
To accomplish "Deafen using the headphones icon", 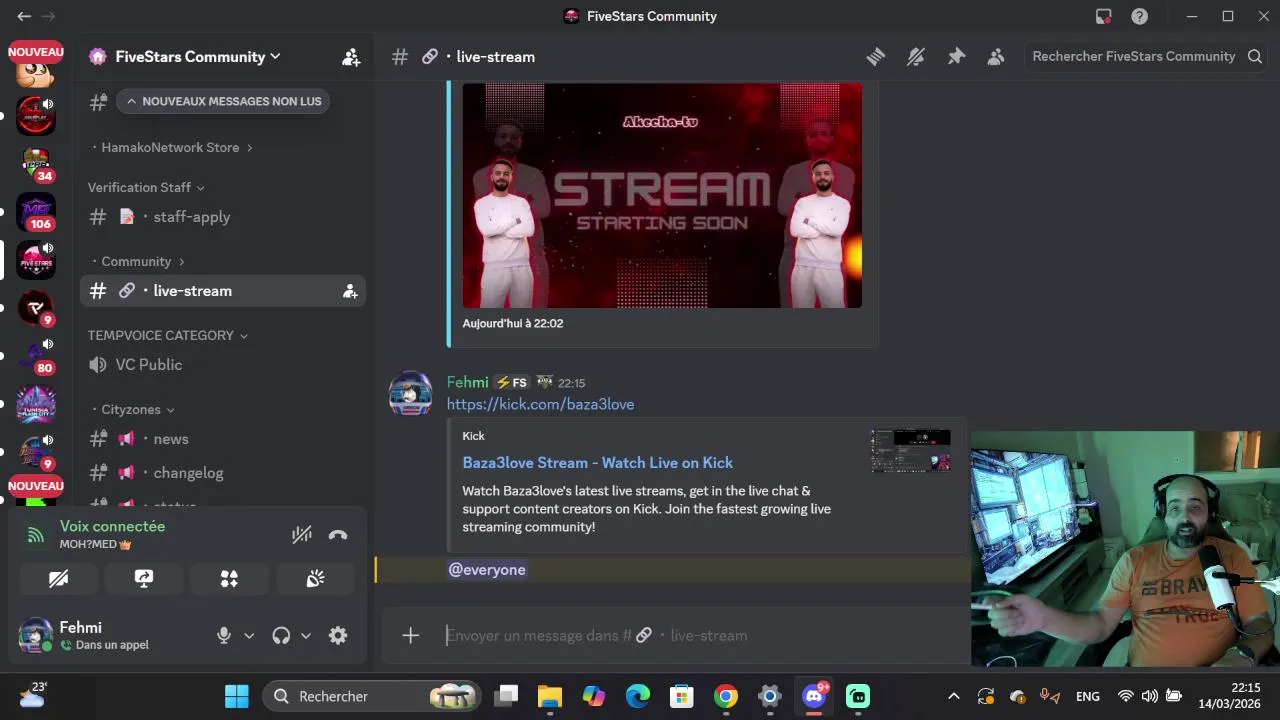I will 281,635.
